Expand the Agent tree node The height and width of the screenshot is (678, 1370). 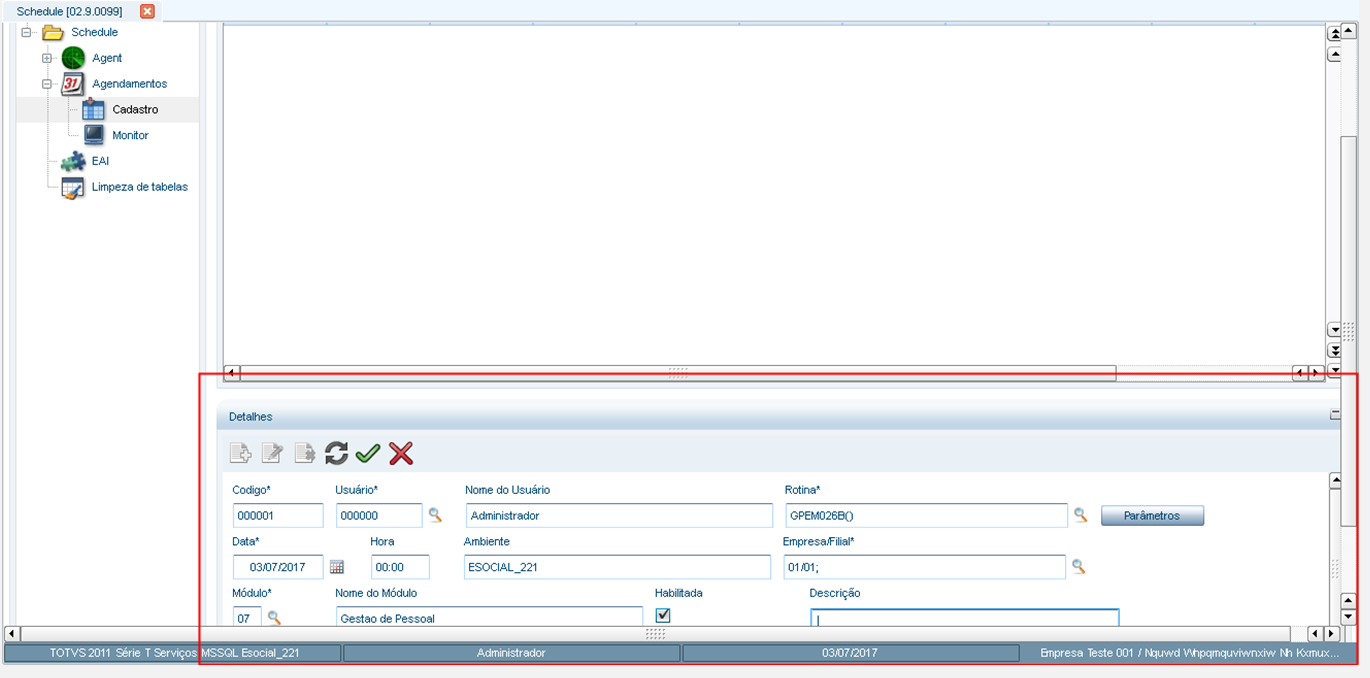(47, 58)
